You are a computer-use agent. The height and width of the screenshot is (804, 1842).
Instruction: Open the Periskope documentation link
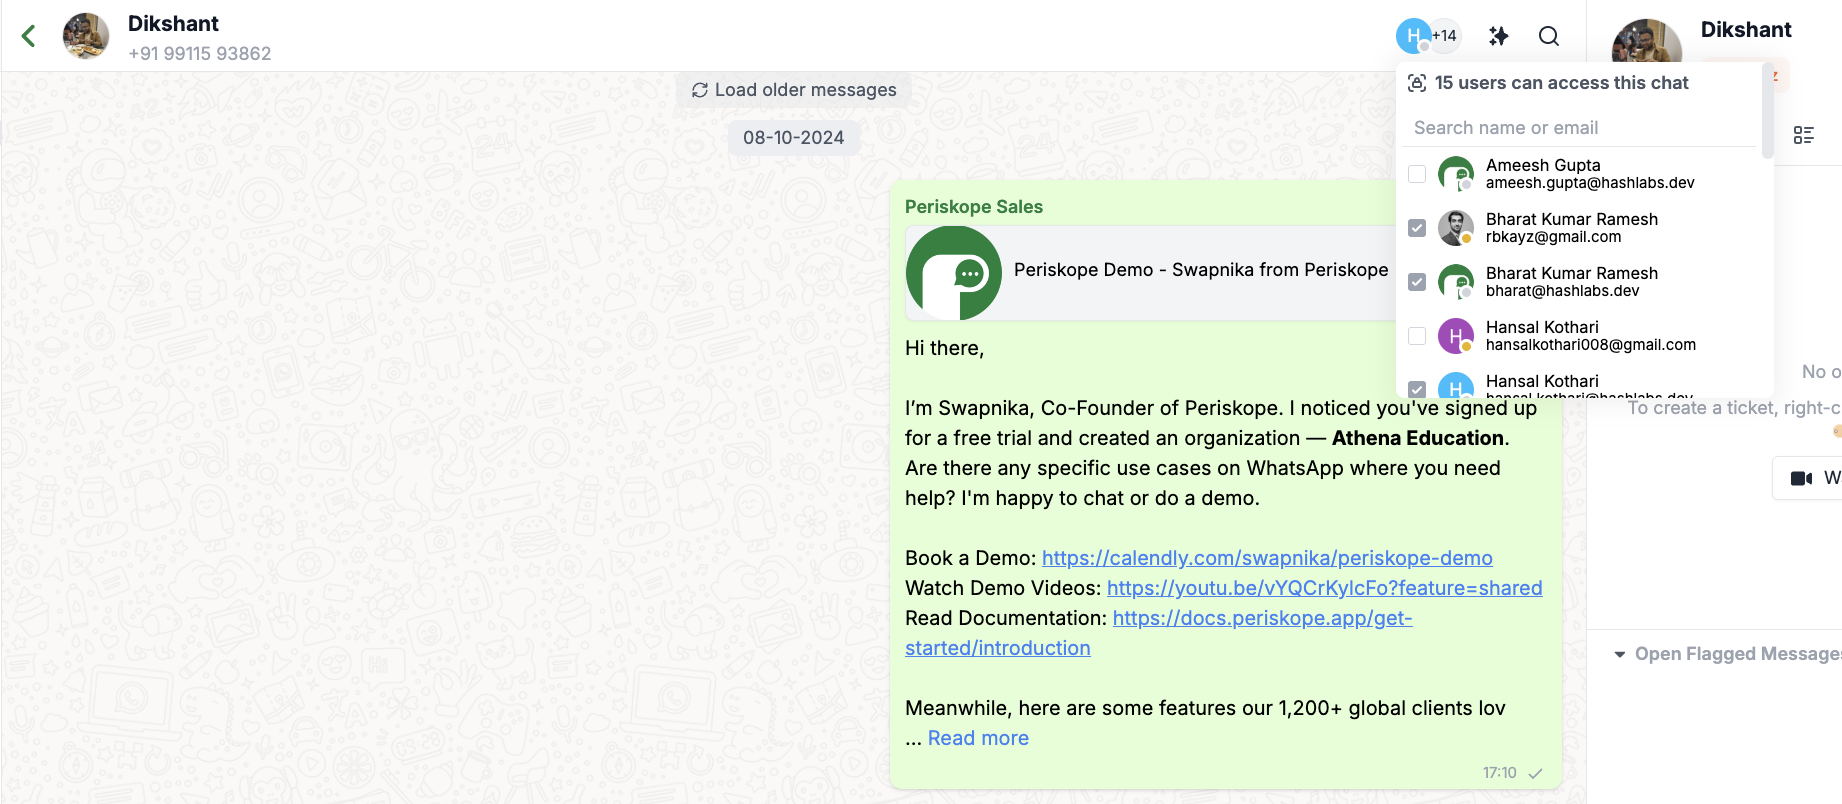click(1159, 633)
